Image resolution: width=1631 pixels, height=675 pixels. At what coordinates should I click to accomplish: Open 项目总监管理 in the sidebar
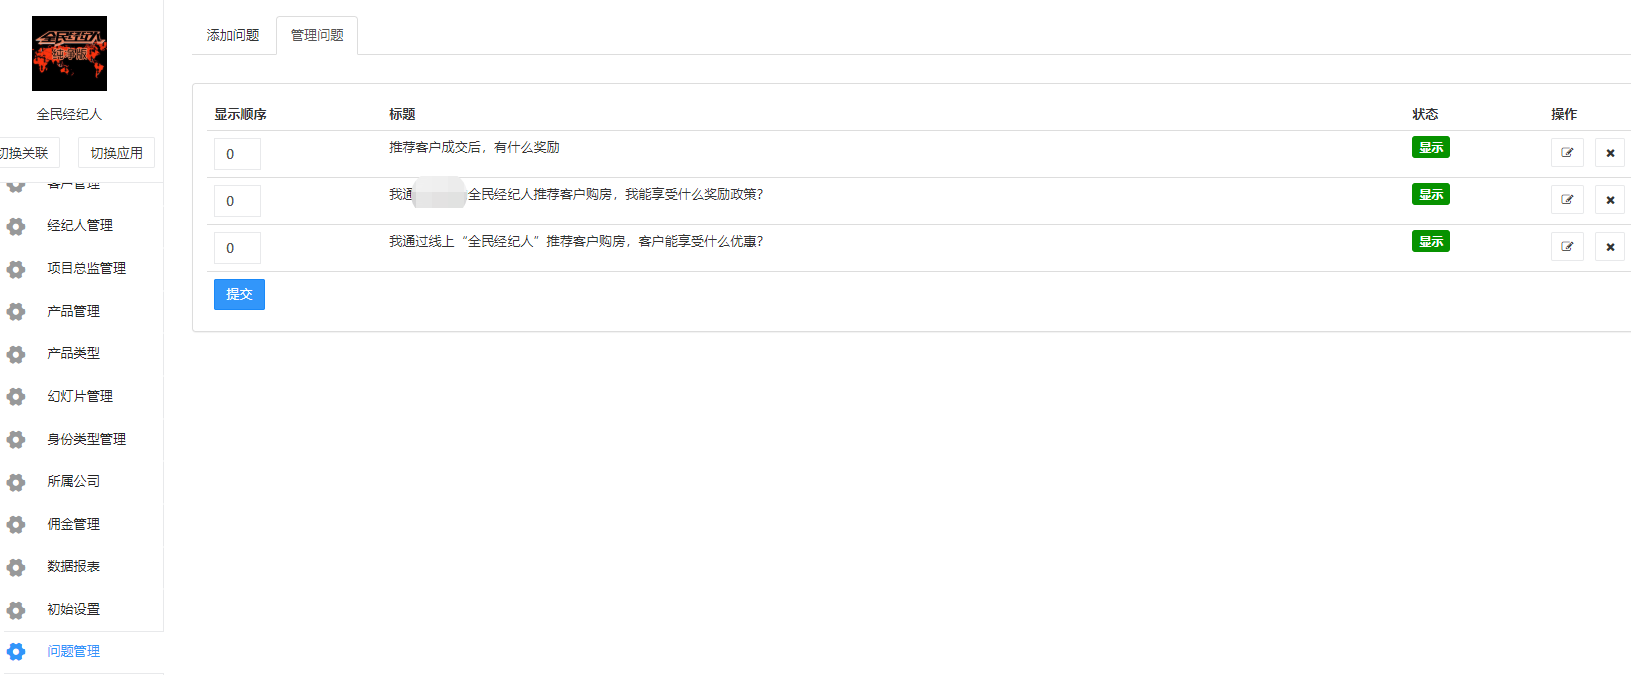pos(86,268)
